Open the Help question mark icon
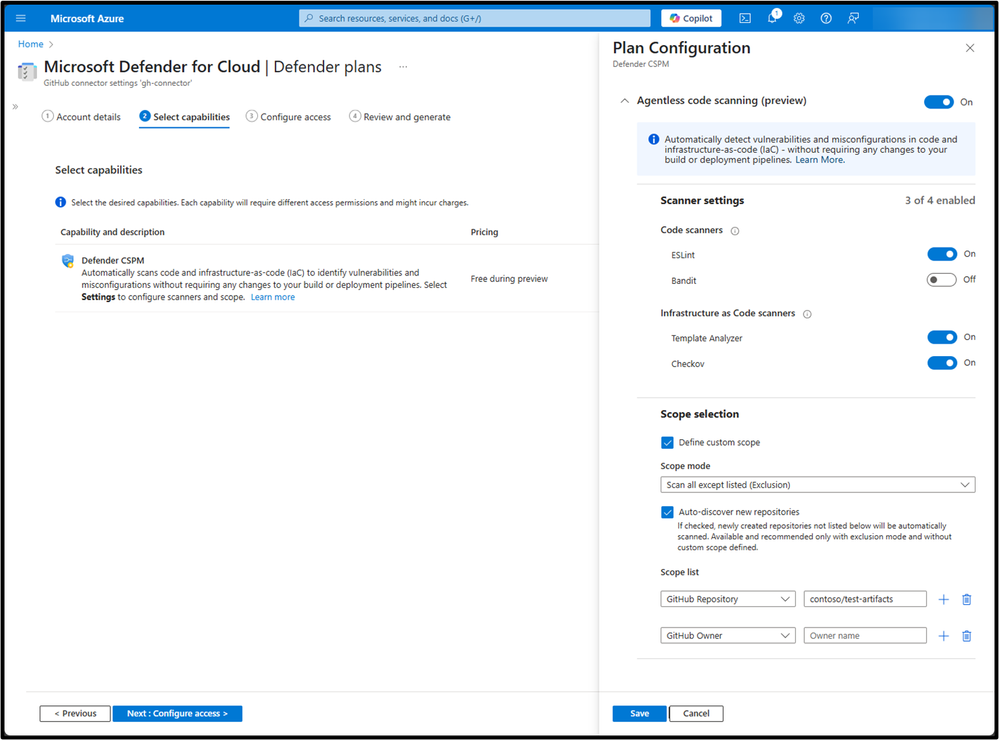 826,18
